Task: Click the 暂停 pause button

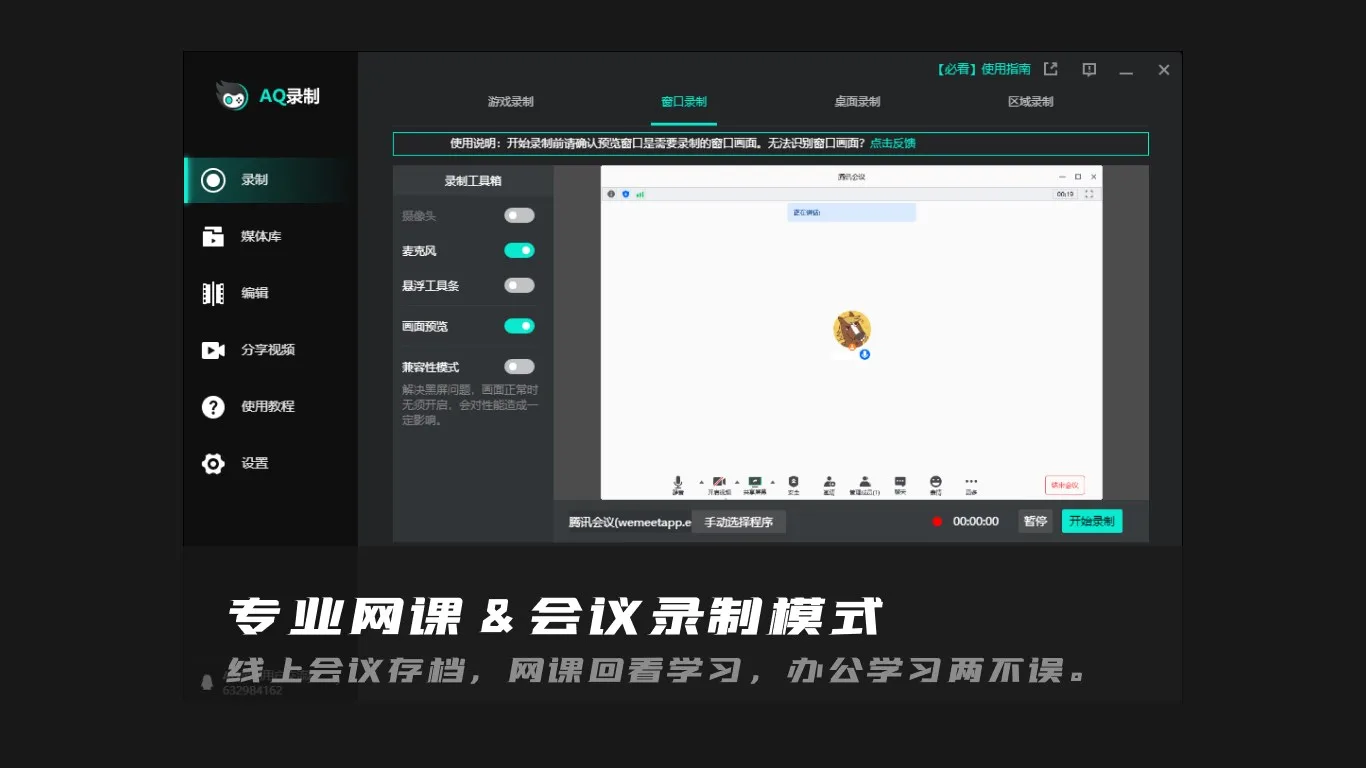Action: (1035, 521)
